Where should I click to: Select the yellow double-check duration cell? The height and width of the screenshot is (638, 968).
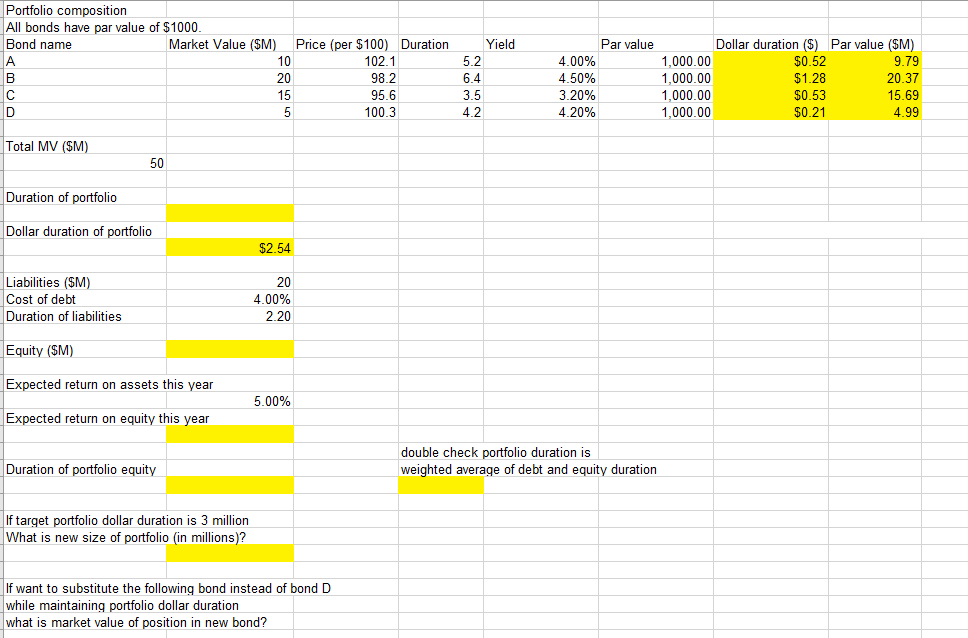point(440,485)
